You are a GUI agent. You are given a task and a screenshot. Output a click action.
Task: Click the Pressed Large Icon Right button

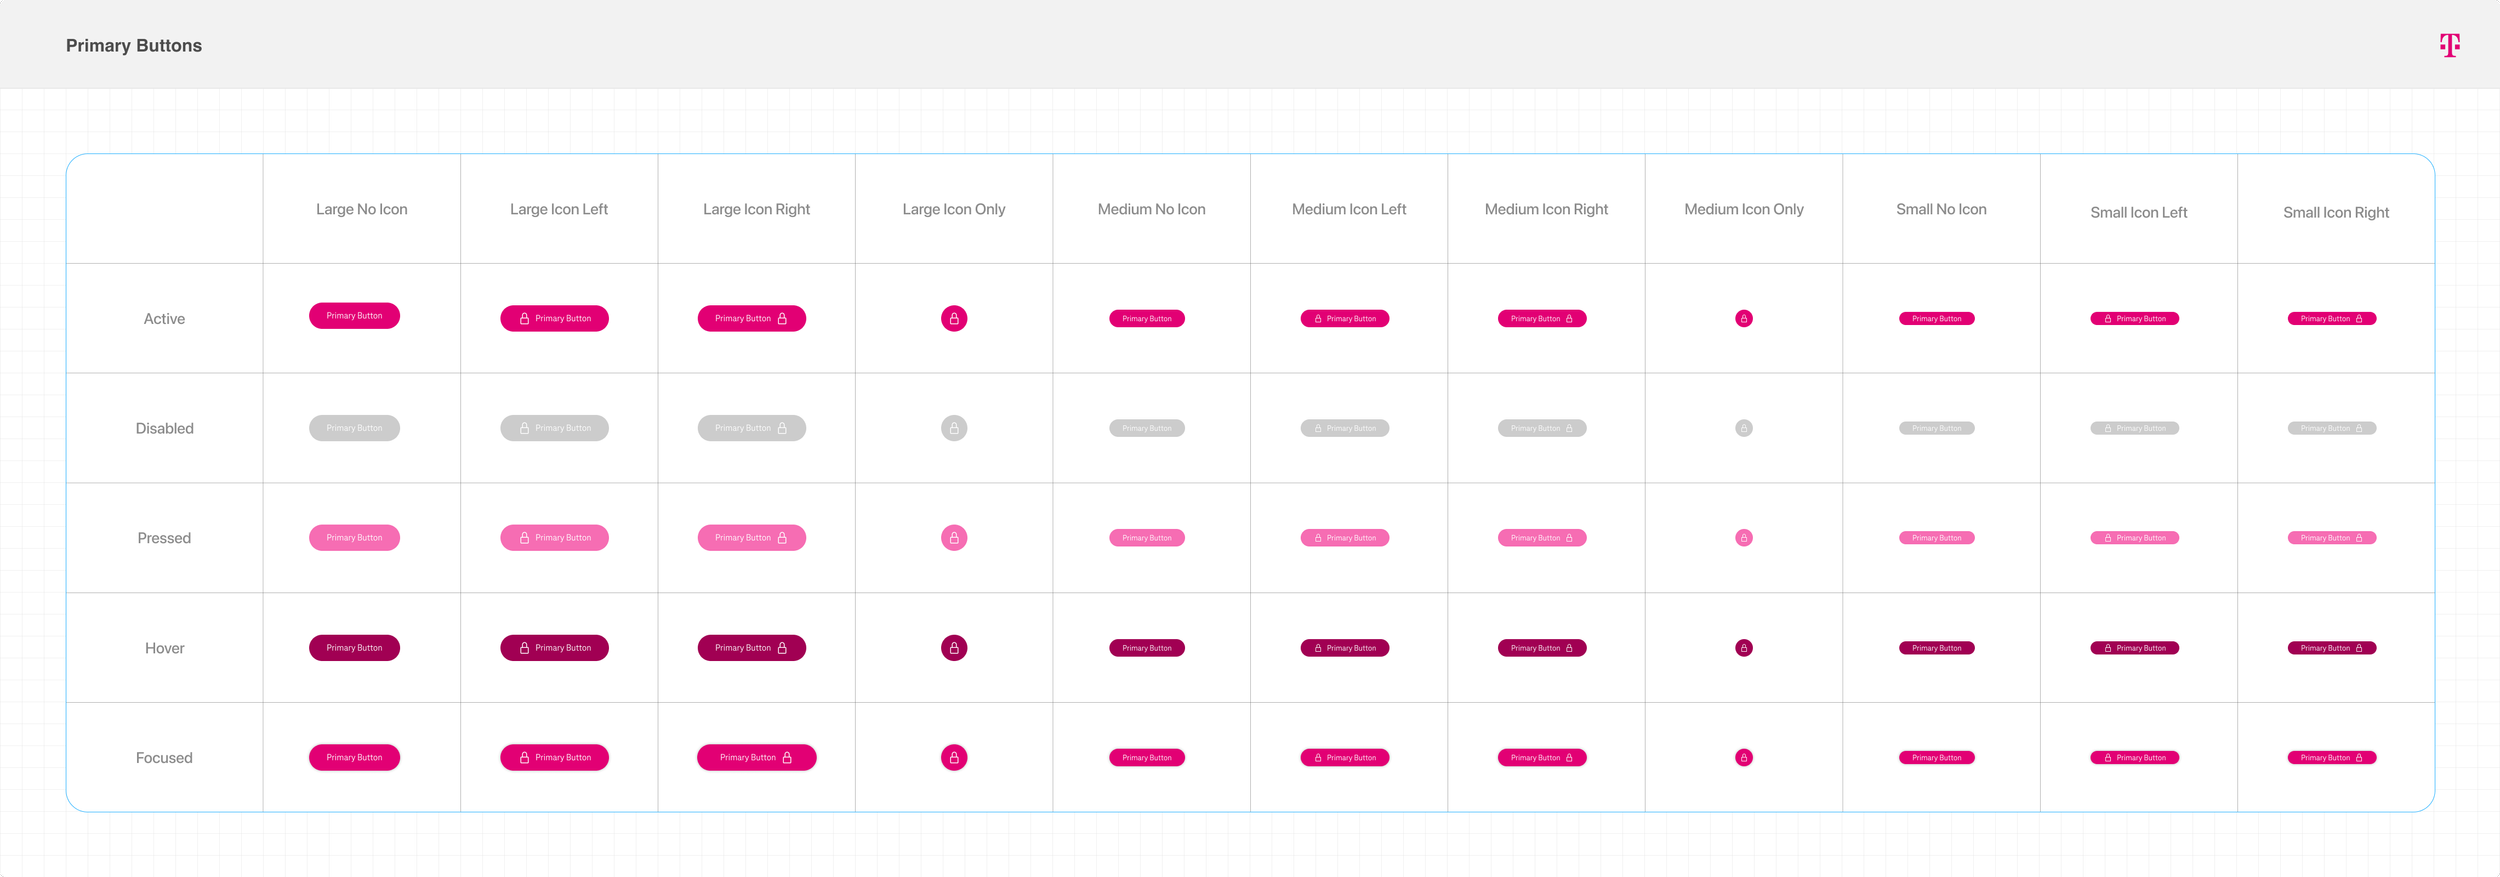(752, 538)
